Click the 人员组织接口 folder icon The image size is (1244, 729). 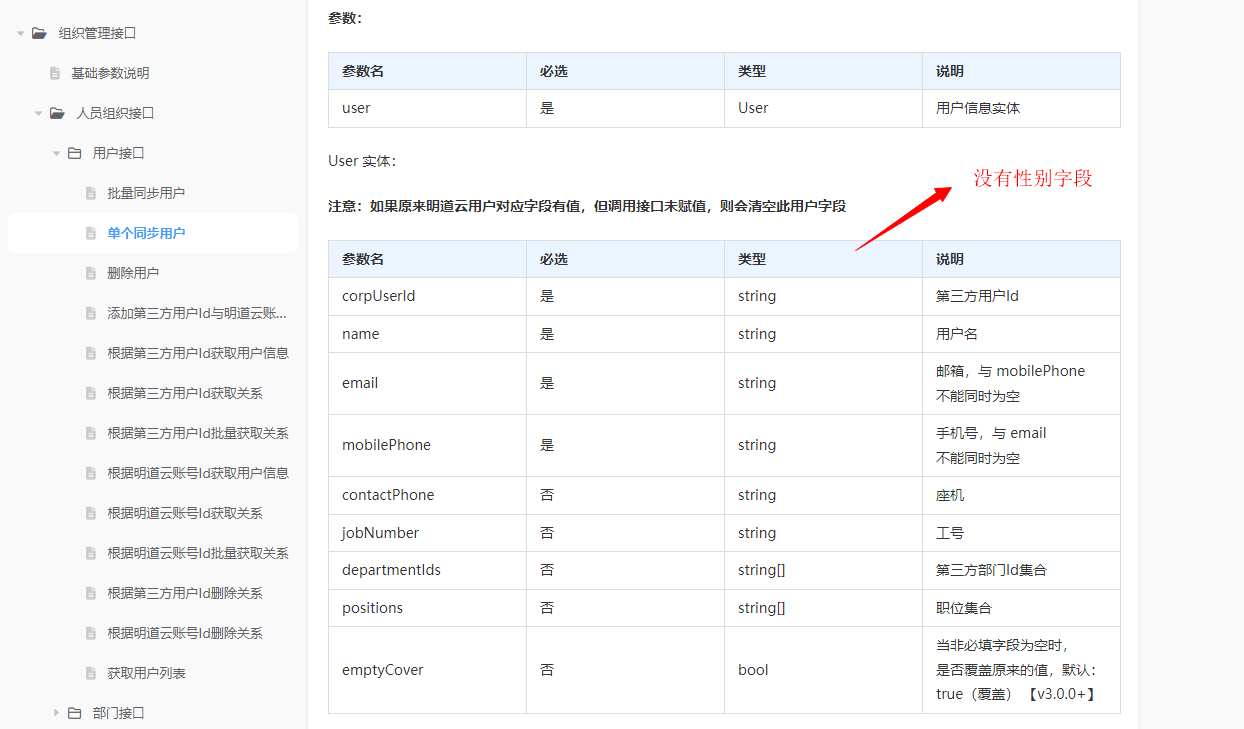point(57,113)
